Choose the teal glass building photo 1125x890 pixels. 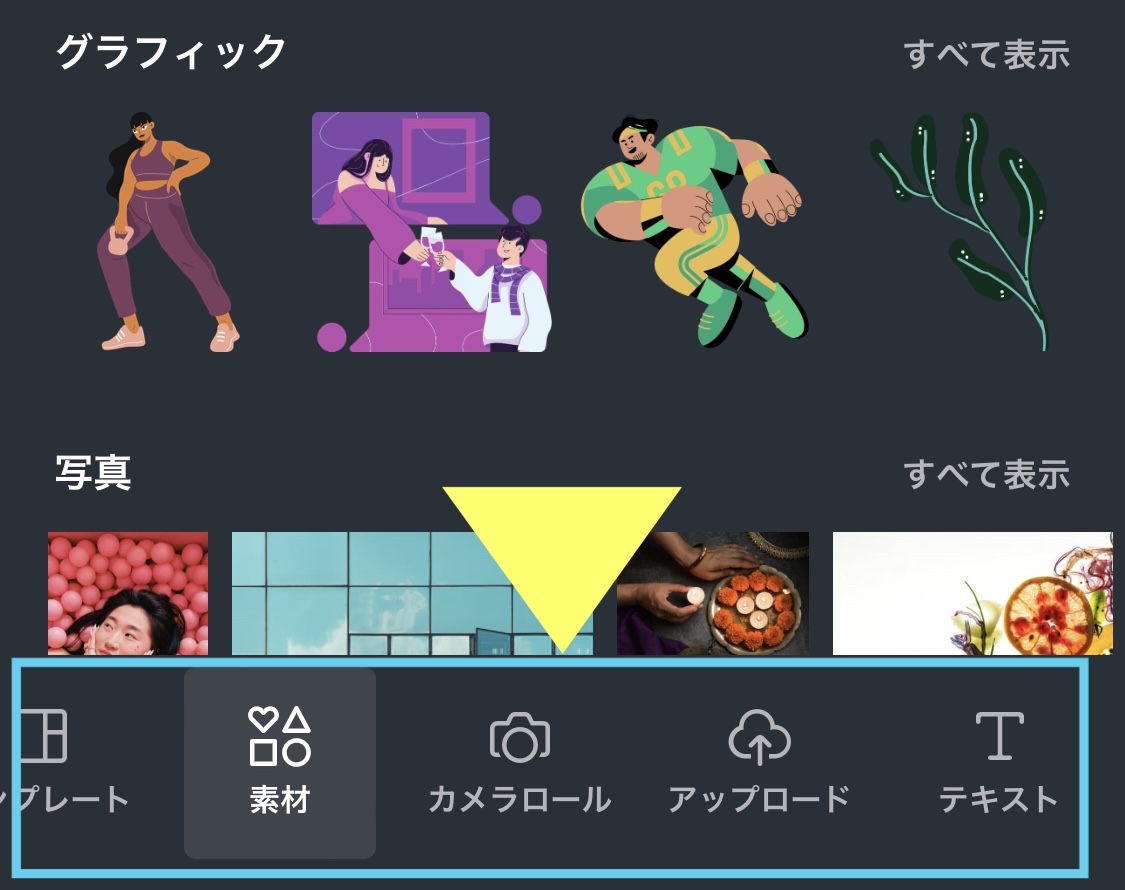point(412,593)
